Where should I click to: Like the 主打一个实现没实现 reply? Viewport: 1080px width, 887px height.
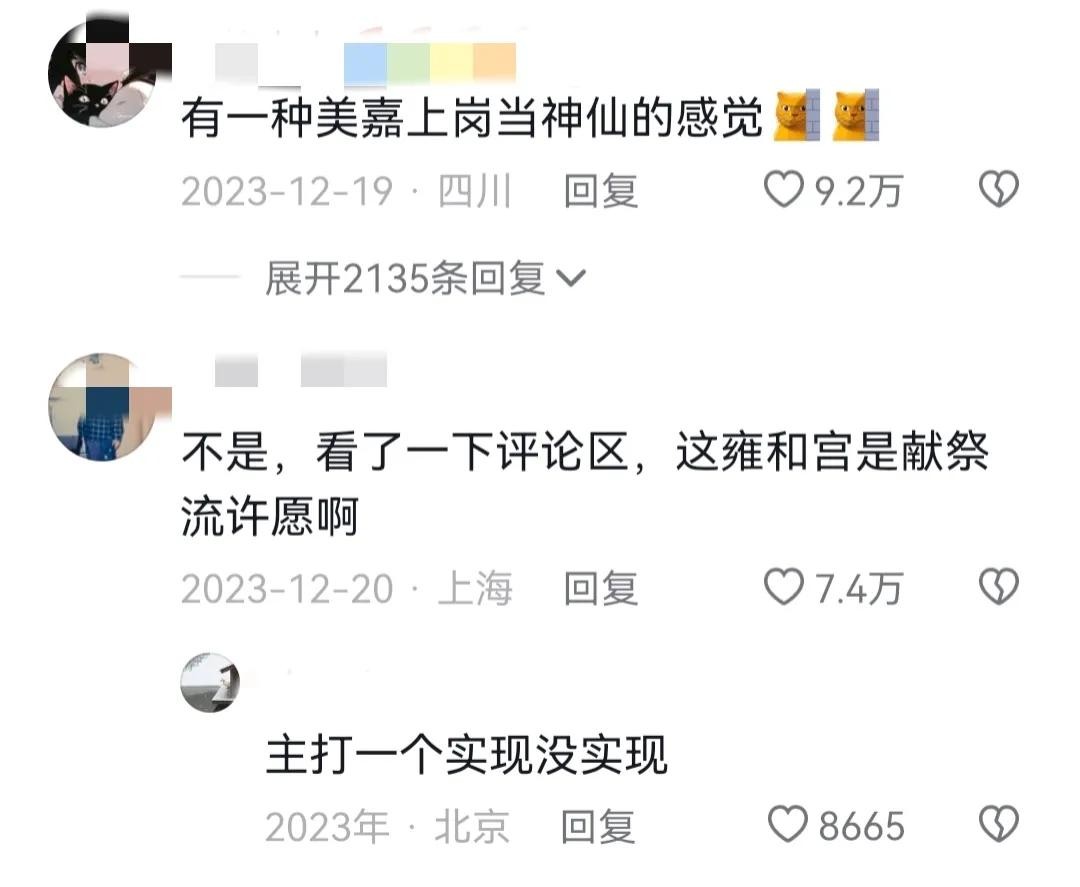point(787,824)
